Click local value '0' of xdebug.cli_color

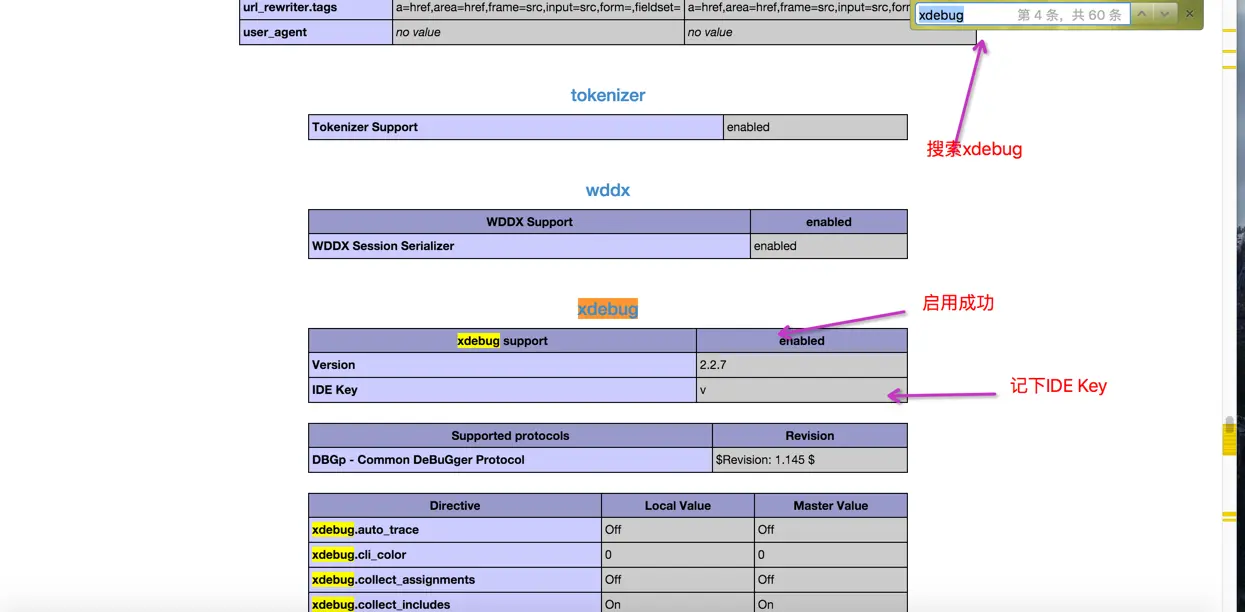tap(678, 555)
